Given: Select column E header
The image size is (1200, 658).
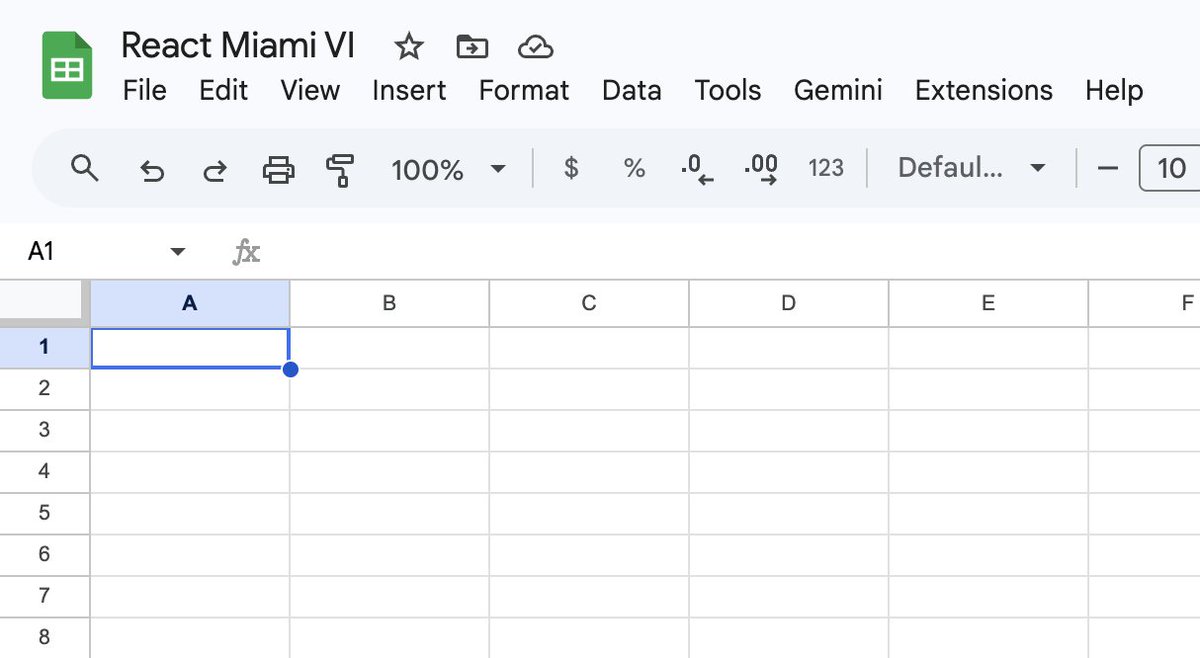Looking at the screenshot, I should click(x=988, y=303).
